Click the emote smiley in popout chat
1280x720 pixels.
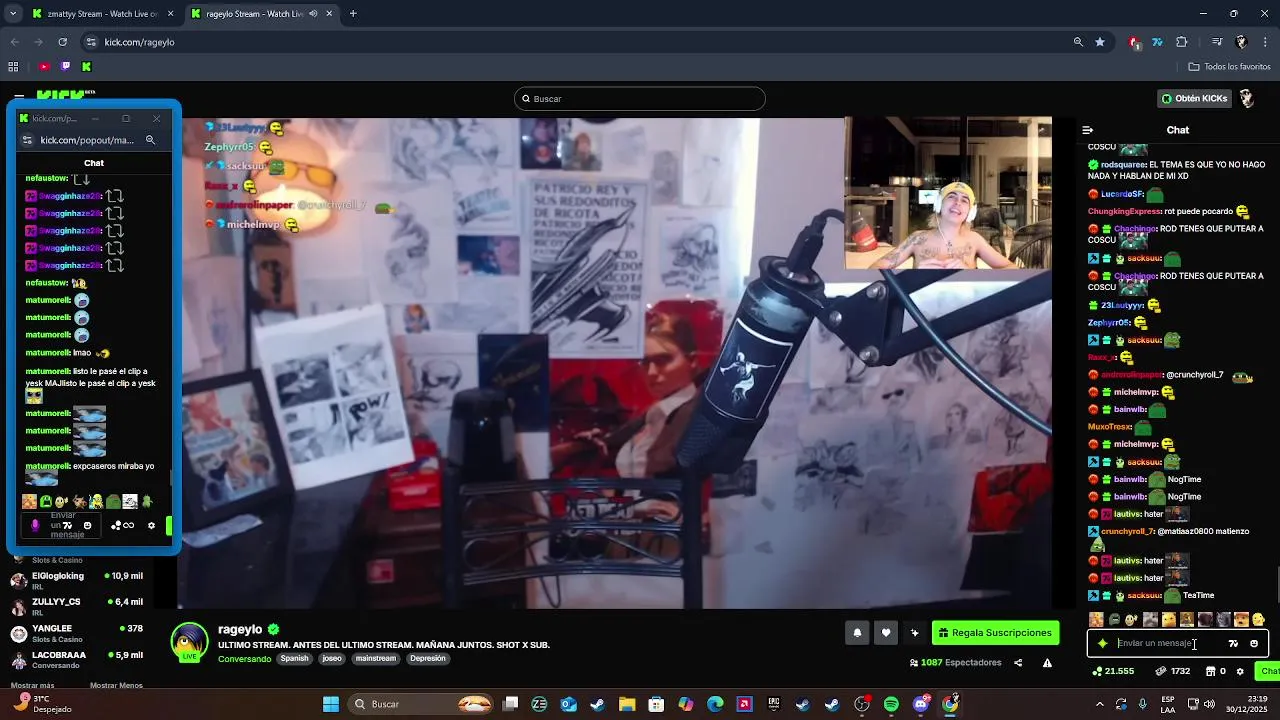(x=87, y=525)
